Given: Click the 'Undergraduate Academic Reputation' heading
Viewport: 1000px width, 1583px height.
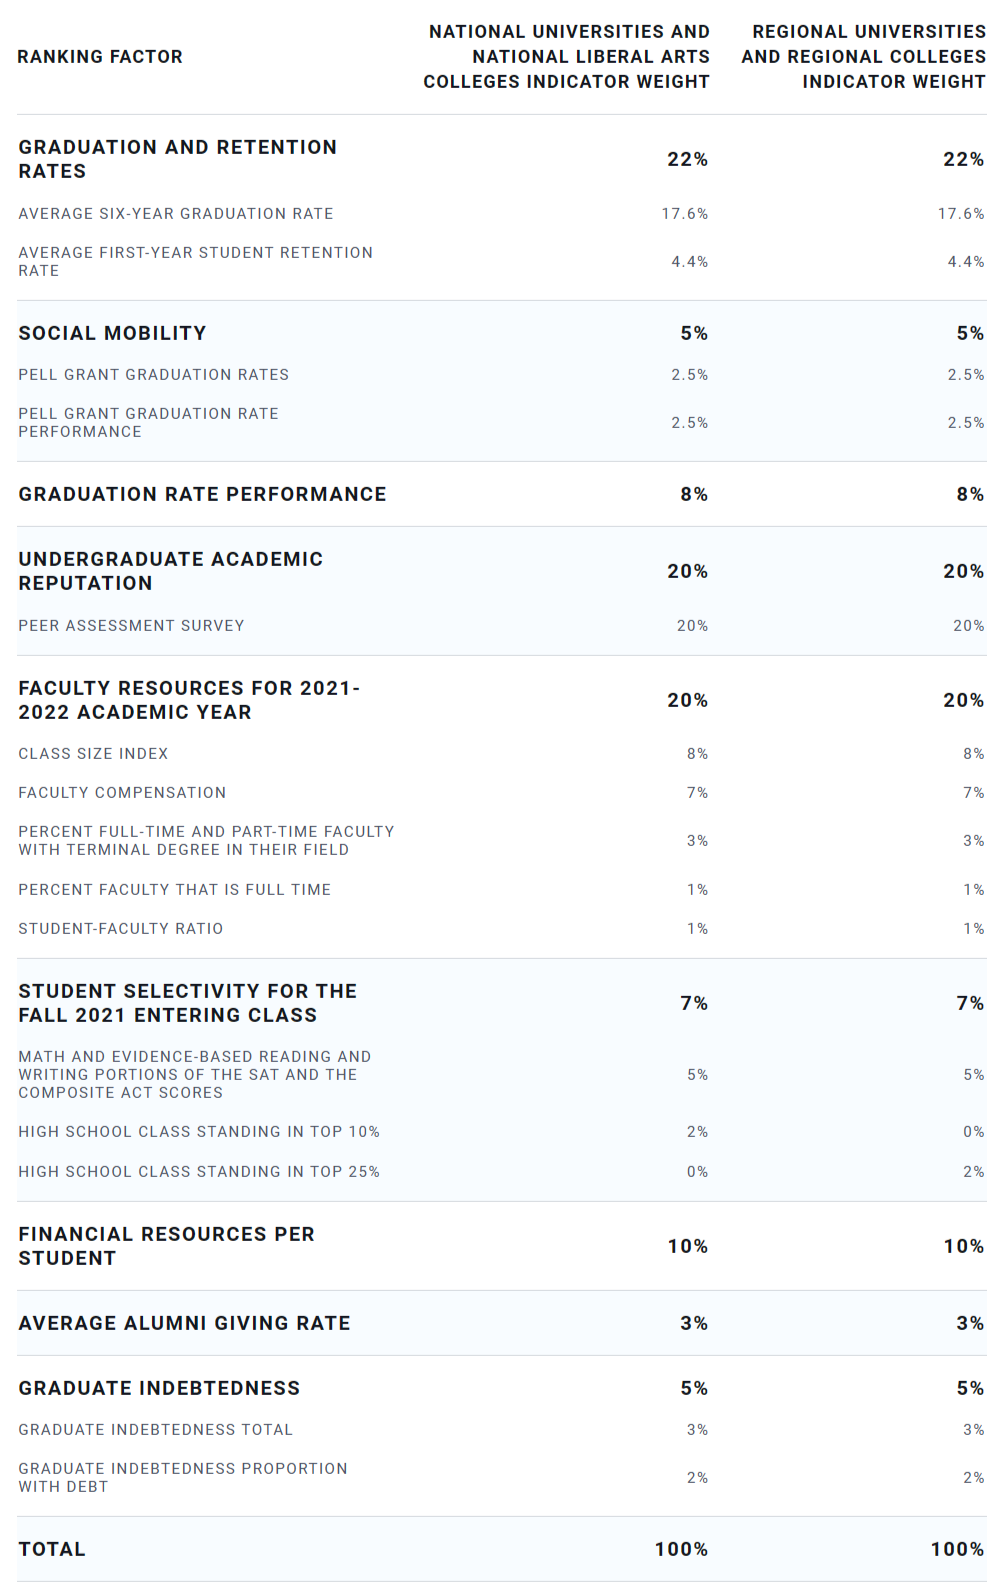Looking at the screenshot, I should click(170, 571).
